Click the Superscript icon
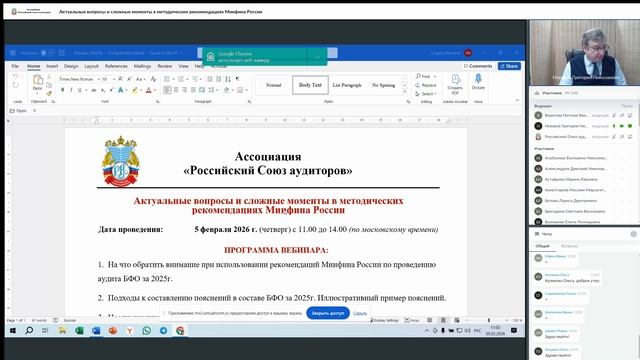Image resolution: width=640 pixels, height=360 pixels. 111,90
